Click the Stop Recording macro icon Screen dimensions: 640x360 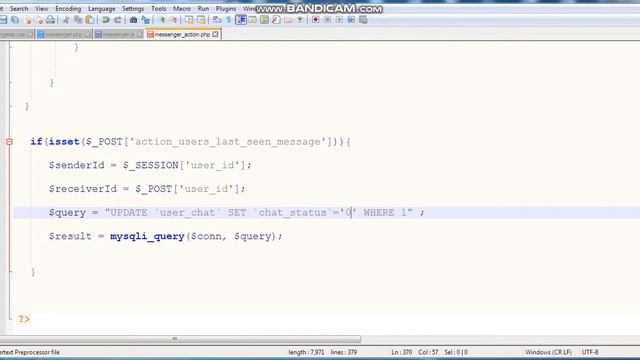[327, 20]
